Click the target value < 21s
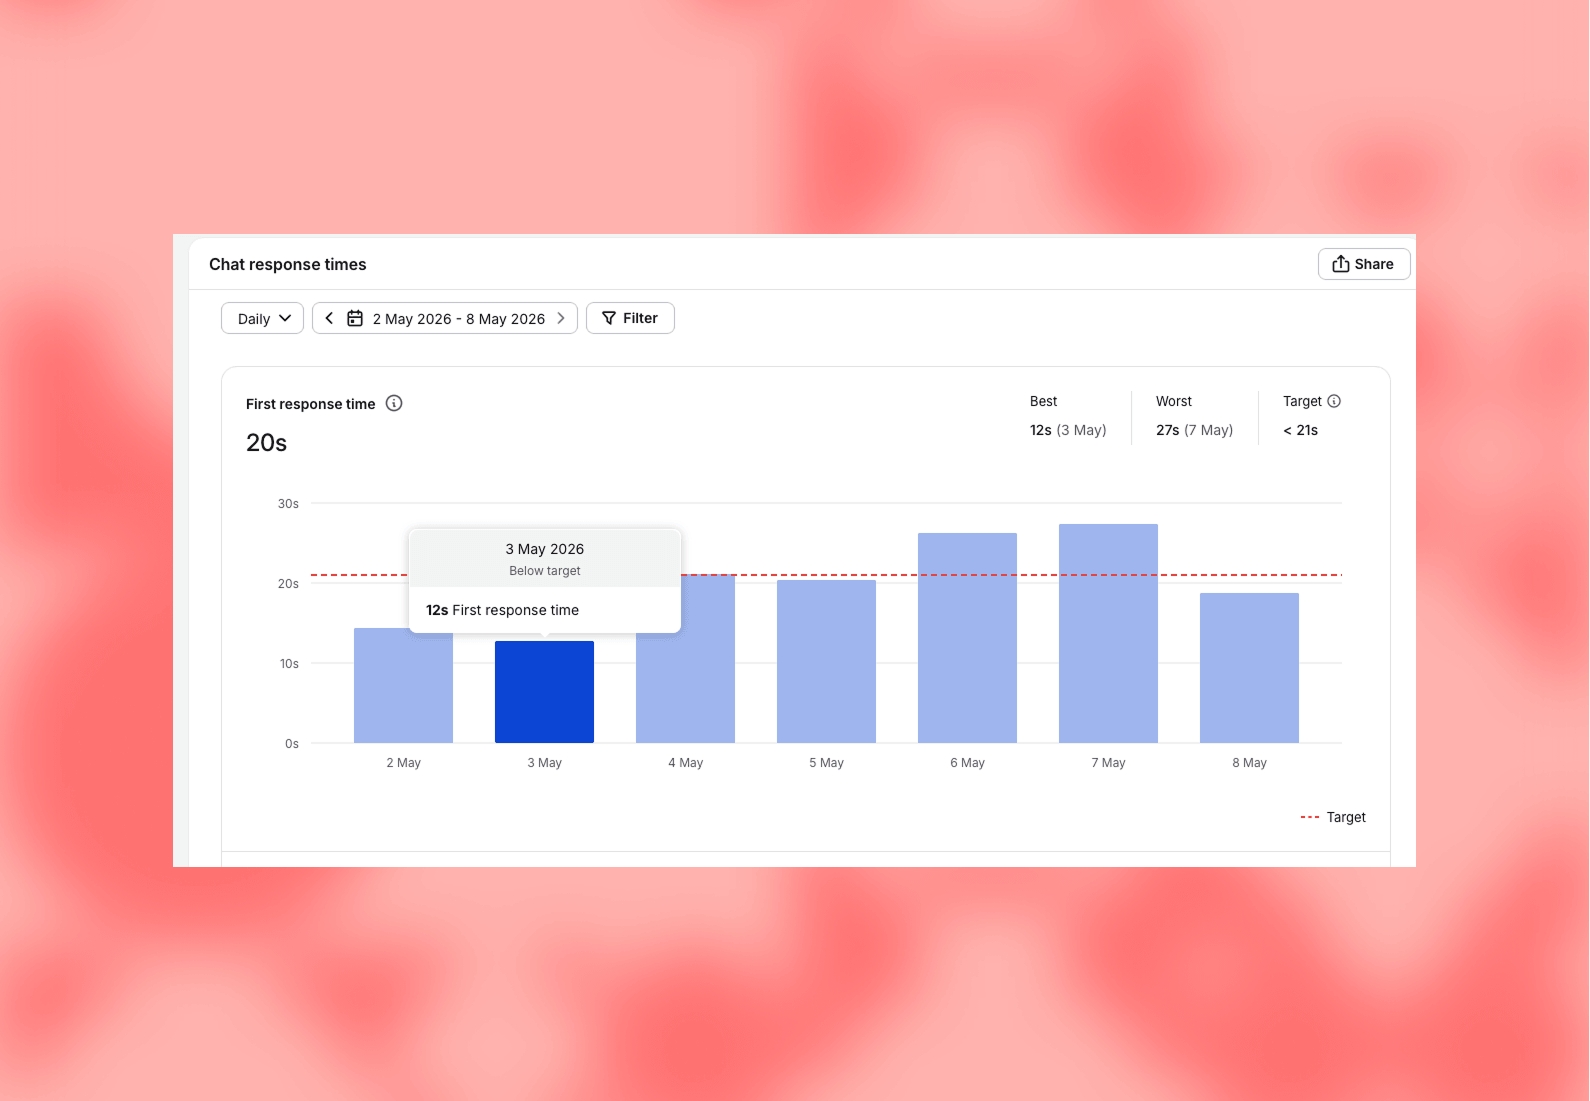The width and height of the screenshot is (1590, 1101). coord(1300,430)
